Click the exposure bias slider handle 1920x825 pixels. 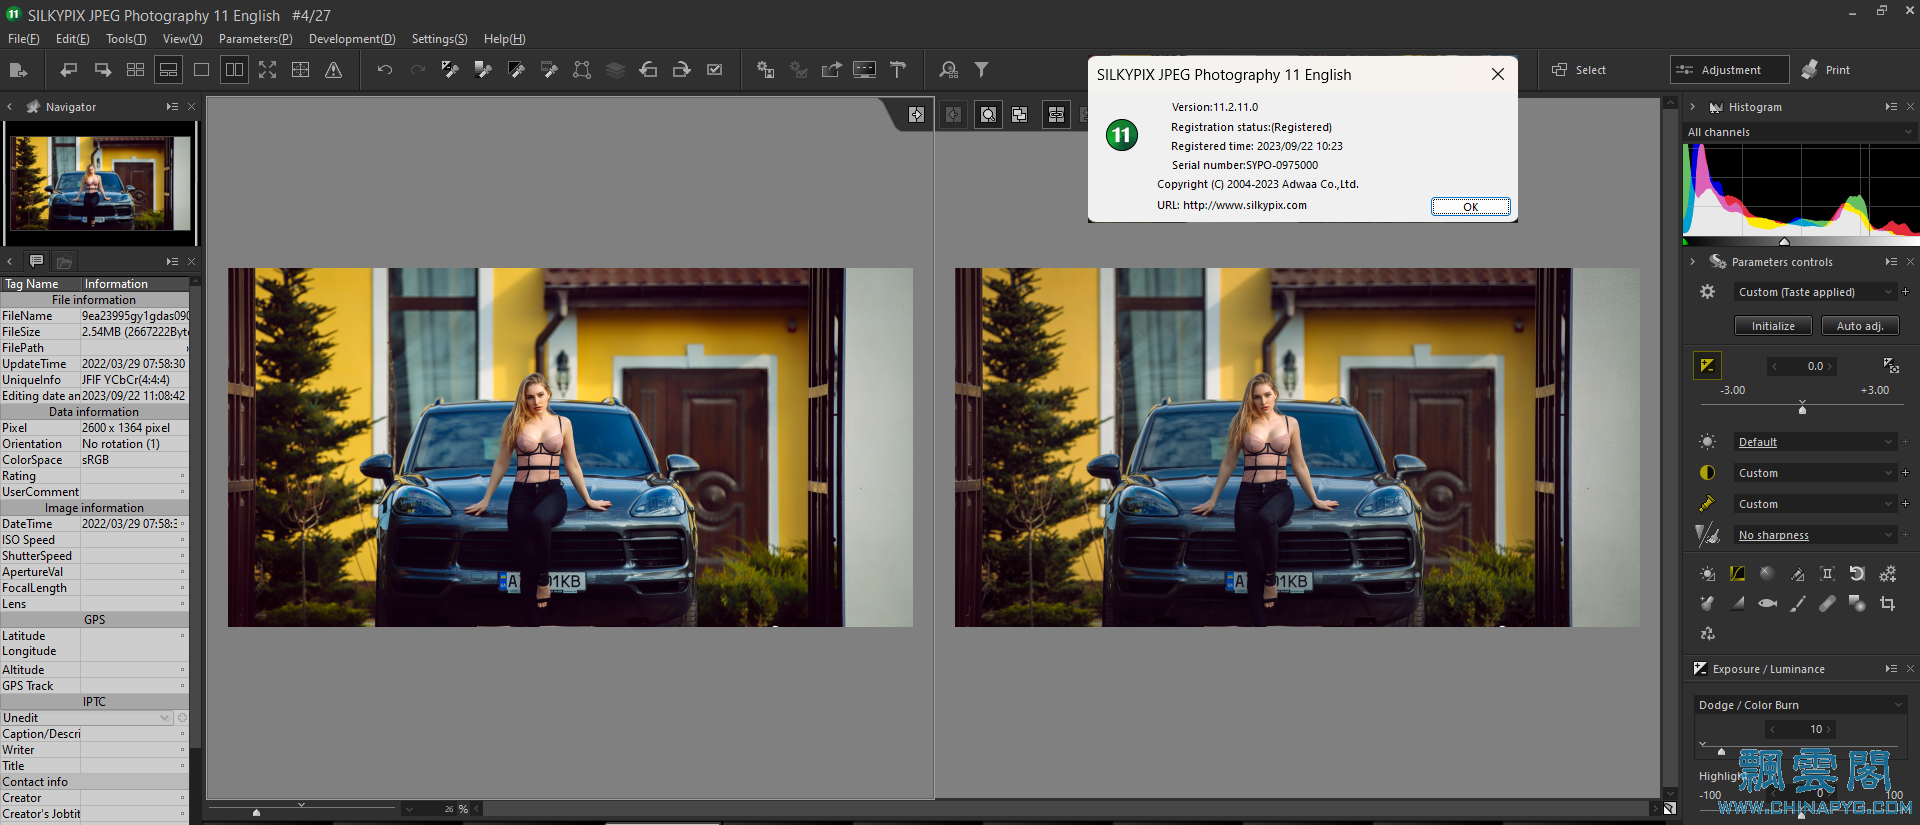[x=1802, y=408]
